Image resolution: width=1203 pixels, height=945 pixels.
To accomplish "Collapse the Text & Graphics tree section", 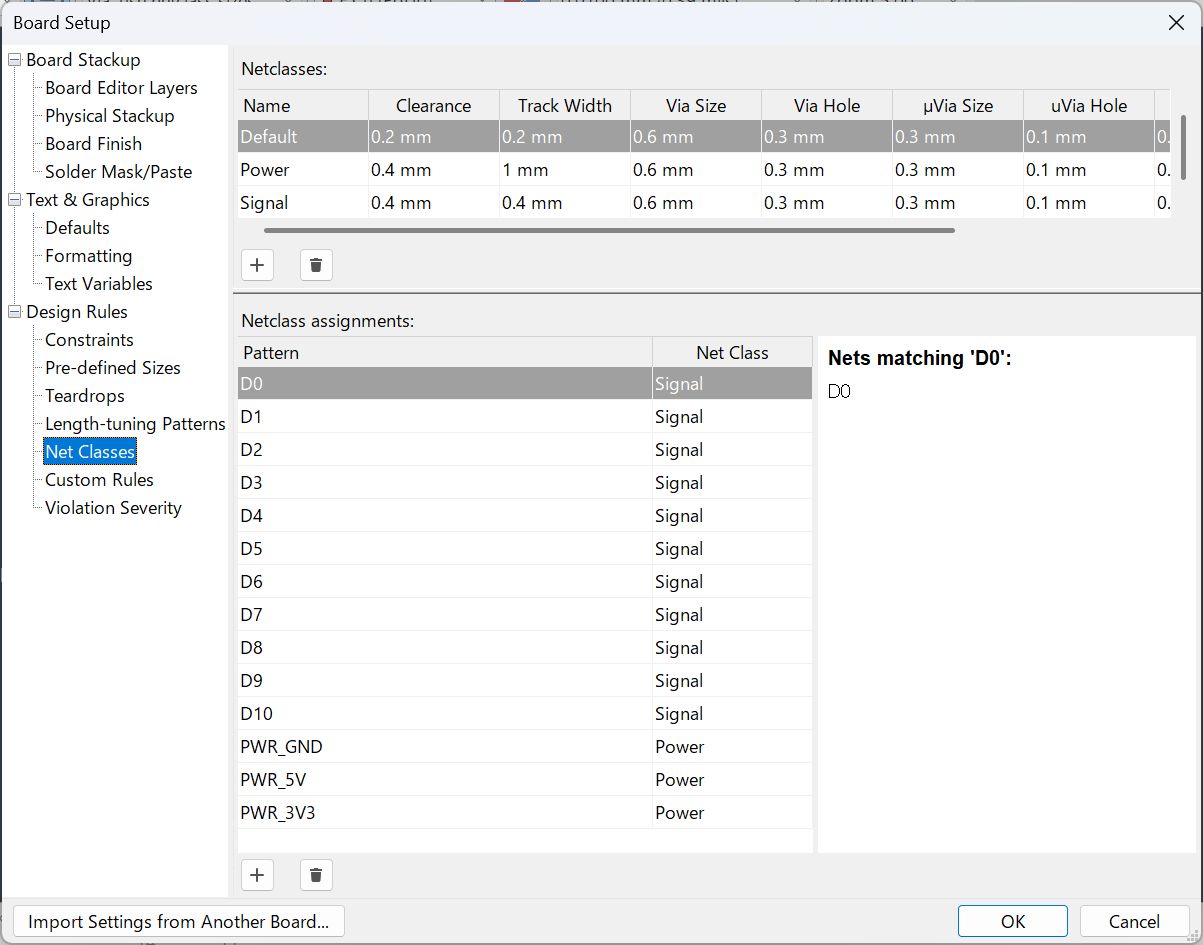I will point(14,200).
